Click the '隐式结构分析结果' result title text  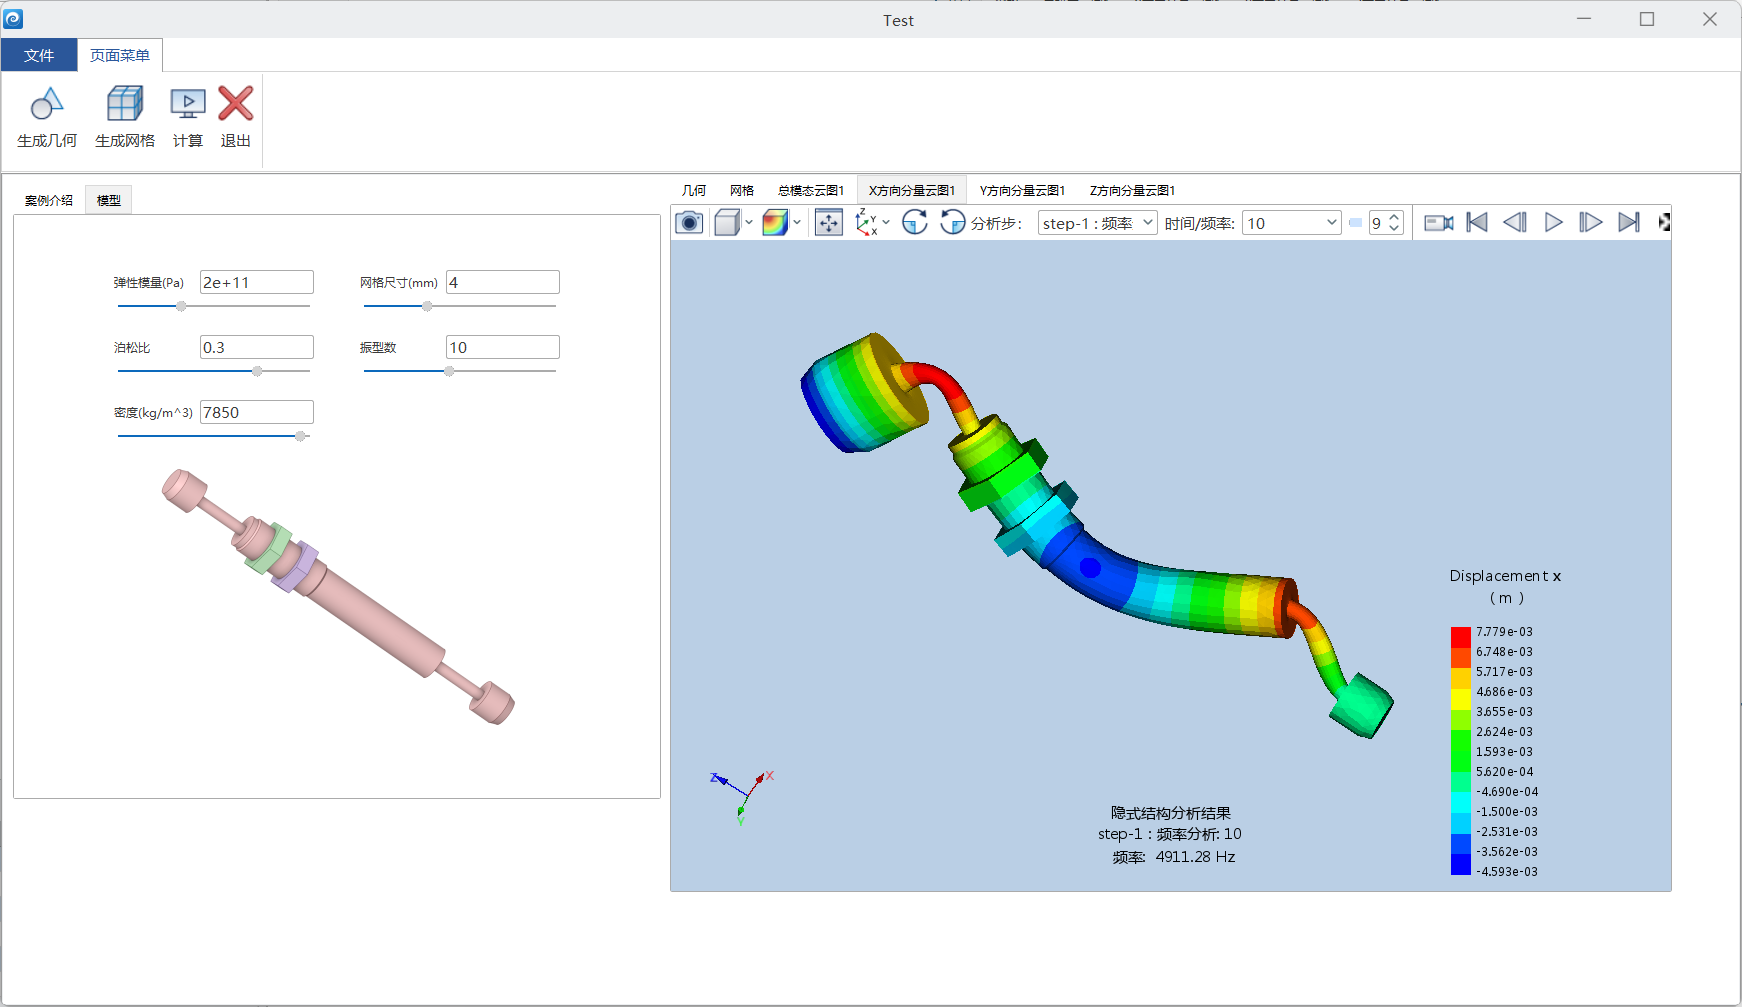pos(1170,813)
